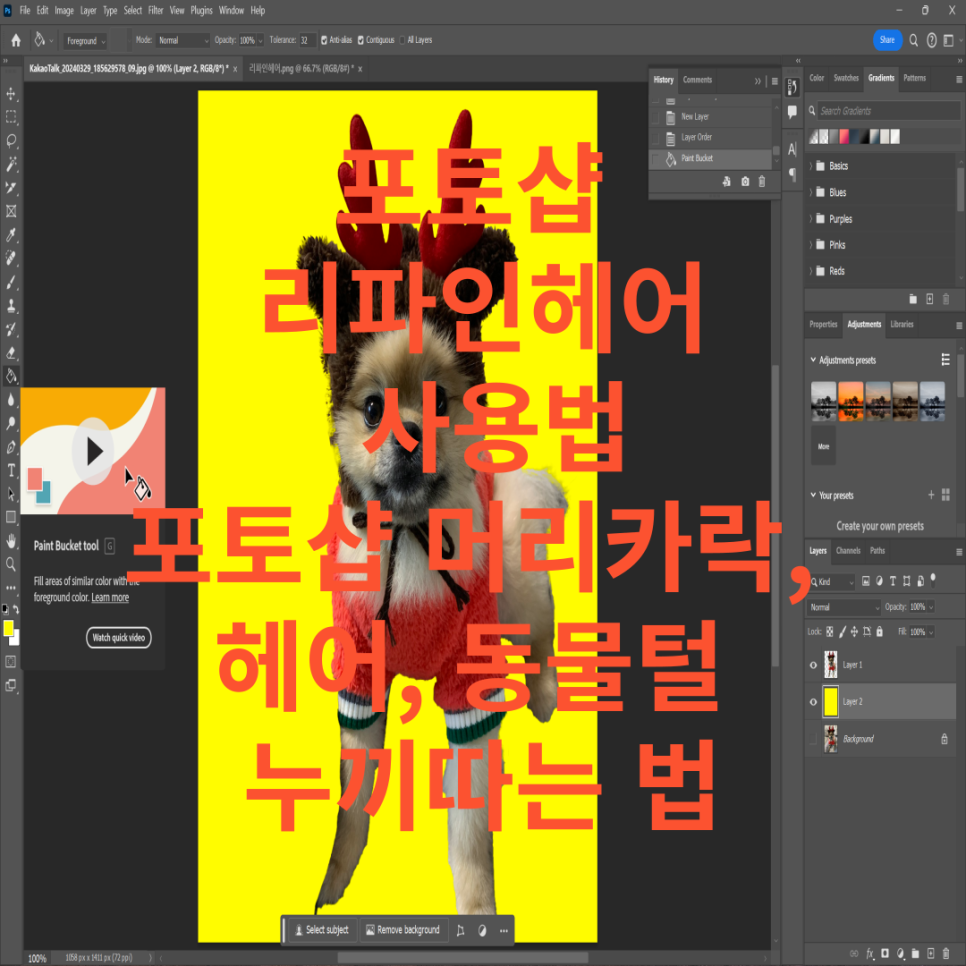The width and height of the screenshot is (966, 966).
Task: Select the Pen tool
Action: coord(11,447)
